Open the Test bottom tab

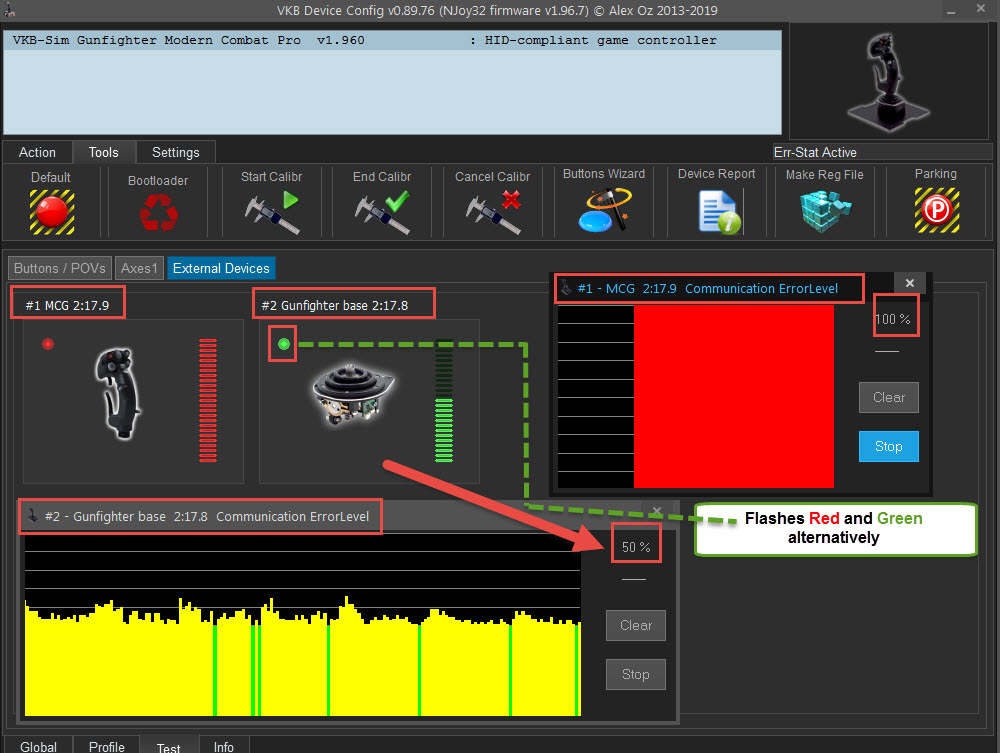(x=168, y=747)
